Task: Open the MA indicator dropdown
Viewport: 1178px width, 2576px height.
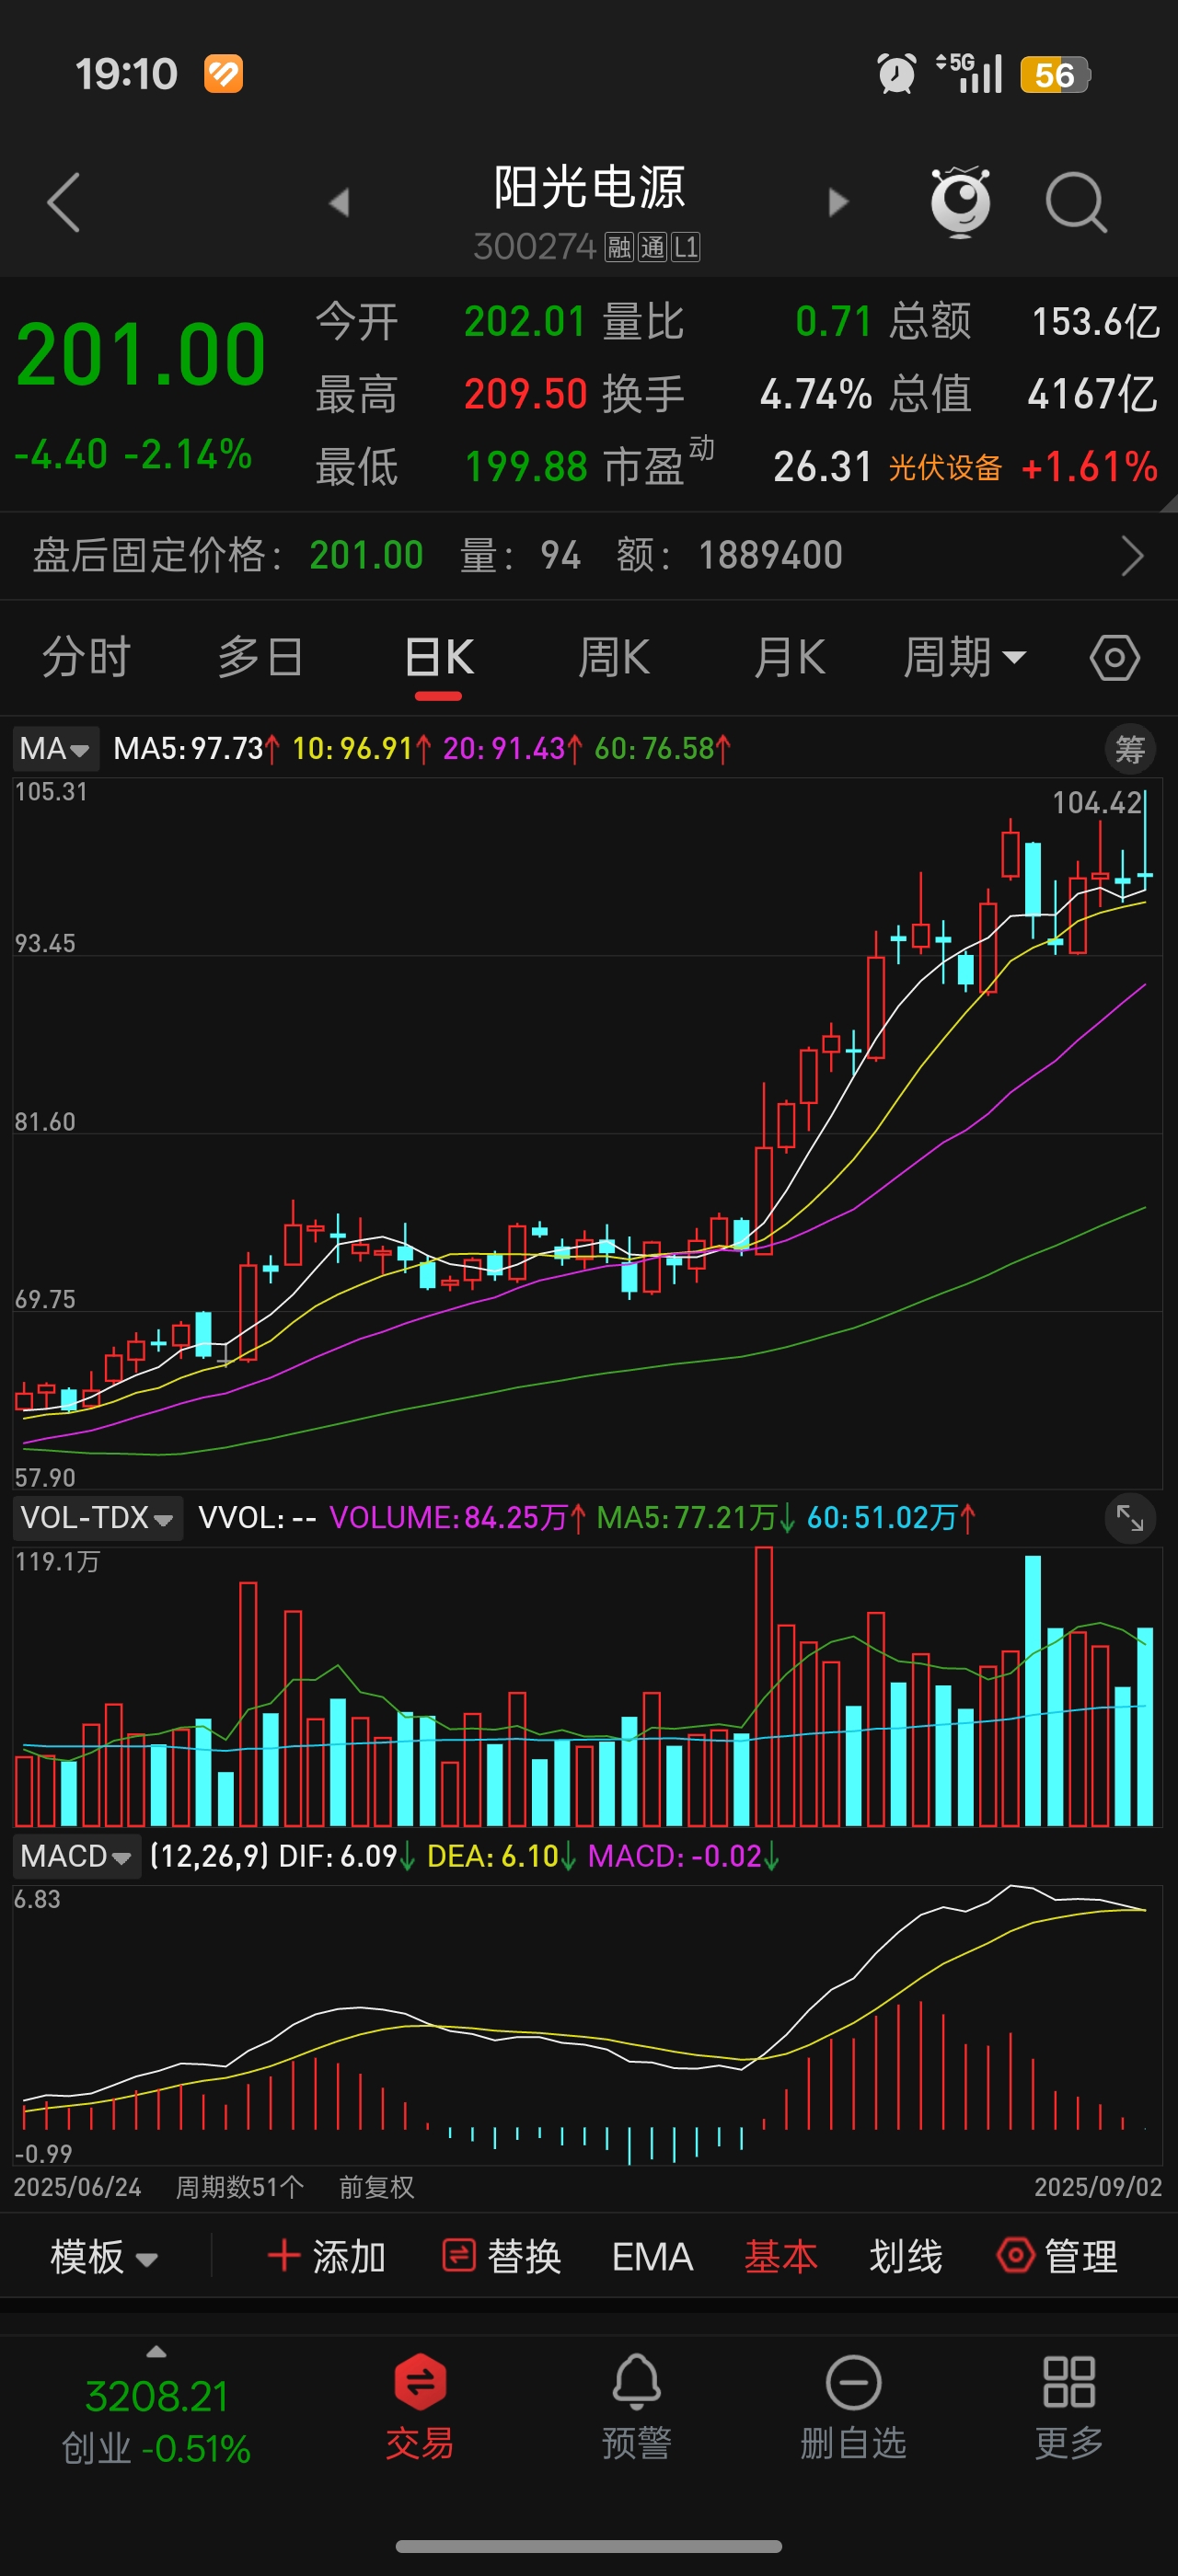Action: click(x=55, y=748)
